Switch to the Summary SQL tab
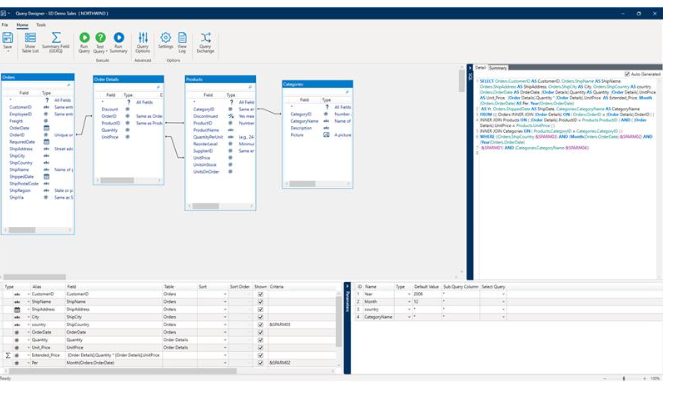The width and height of the screenshot is (678, 394). [498, 68]
